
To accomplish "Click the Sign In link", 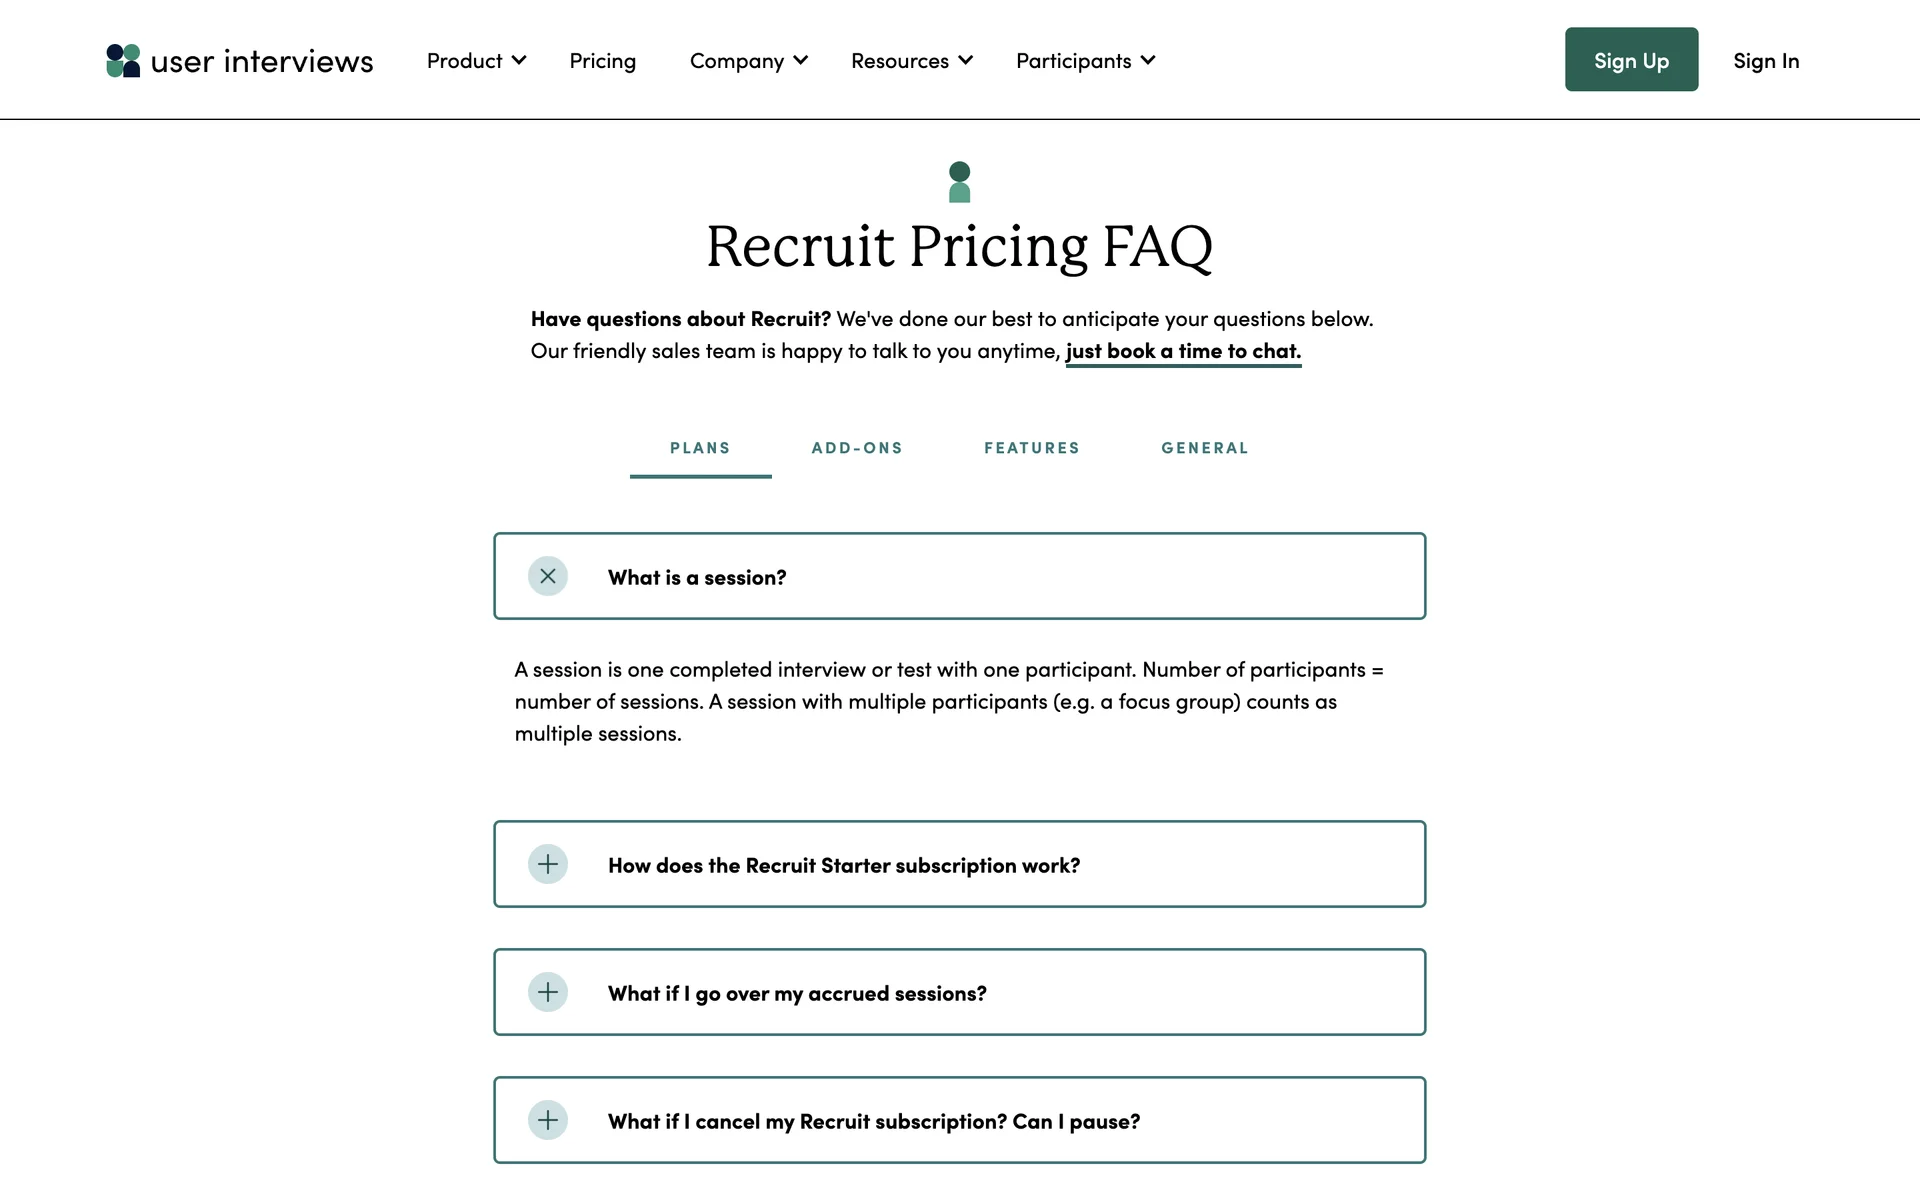I will point(1766,61).
